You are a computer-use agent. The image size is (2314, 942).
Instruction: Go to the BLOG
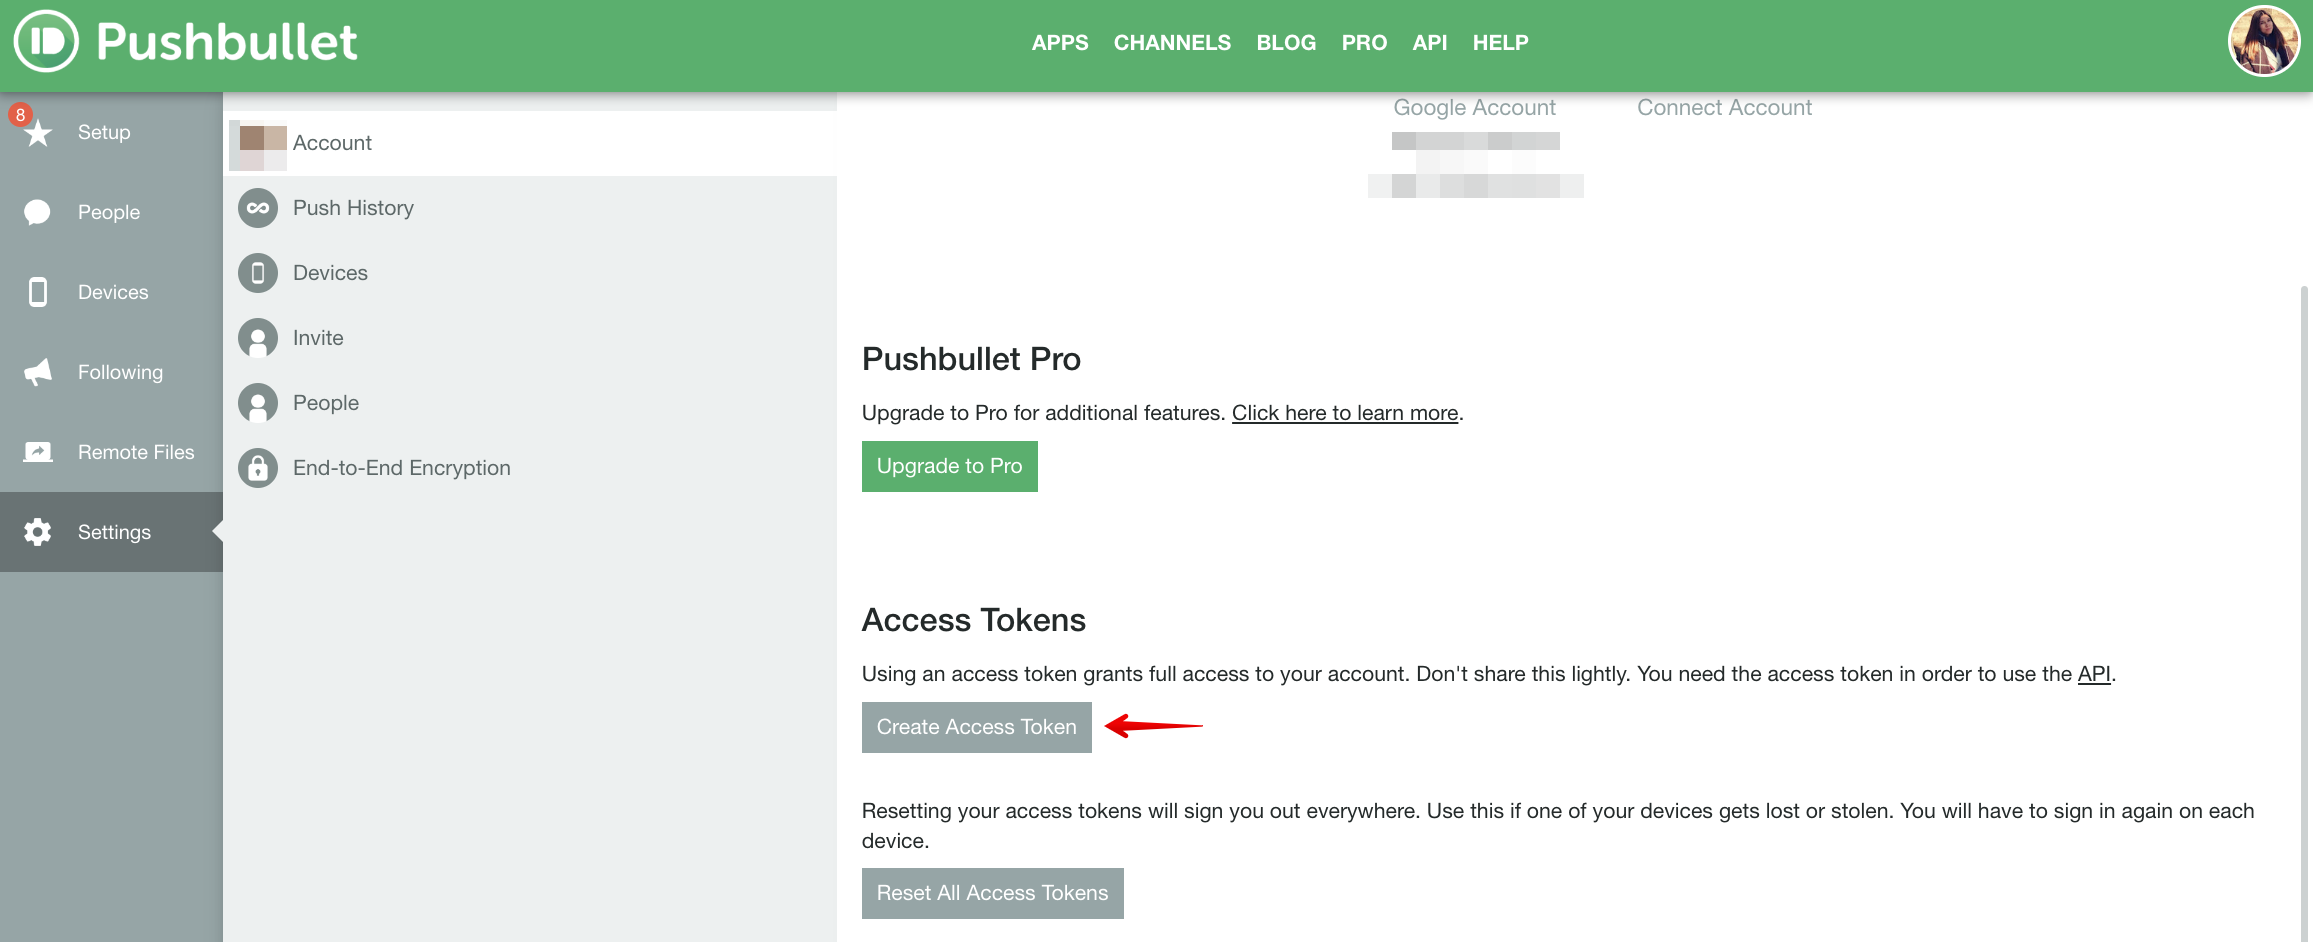[1286, 43]
